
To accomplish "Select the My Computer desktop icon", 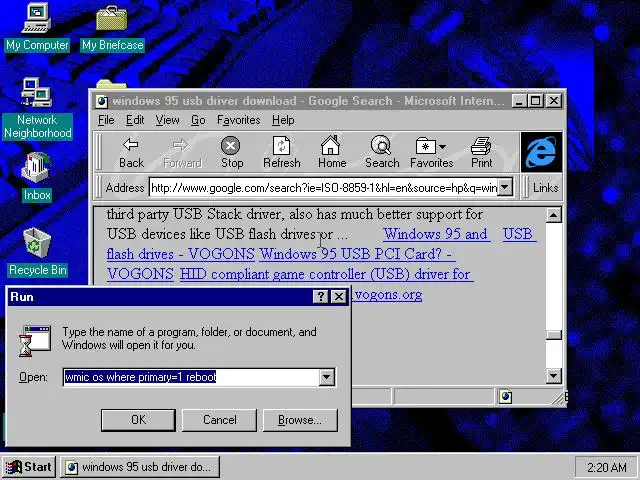I will pos(37,28).
